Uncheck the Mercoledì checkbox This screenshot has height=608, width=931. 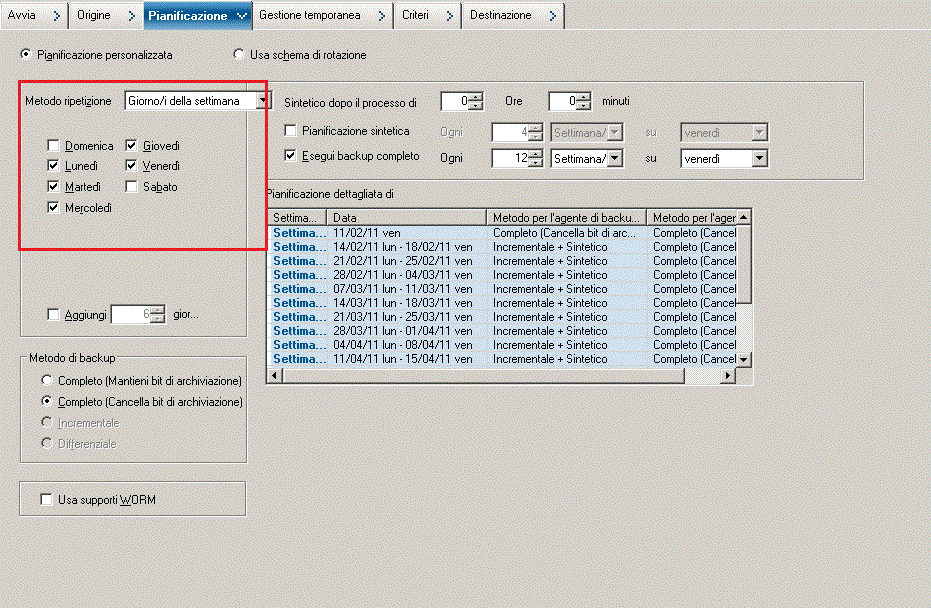54,208
